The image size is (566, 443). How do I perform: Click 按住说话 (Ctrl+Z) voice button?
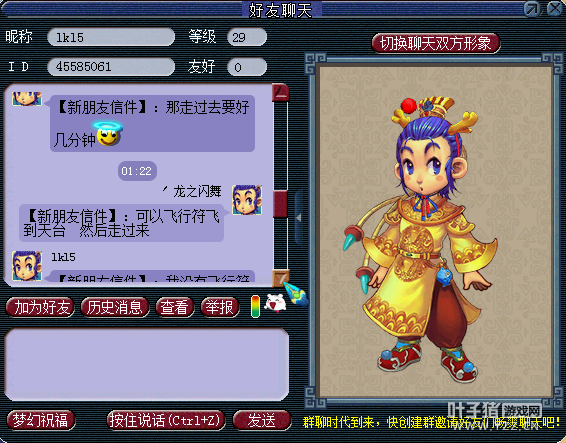pyautogui.click(x=166, y=420)
